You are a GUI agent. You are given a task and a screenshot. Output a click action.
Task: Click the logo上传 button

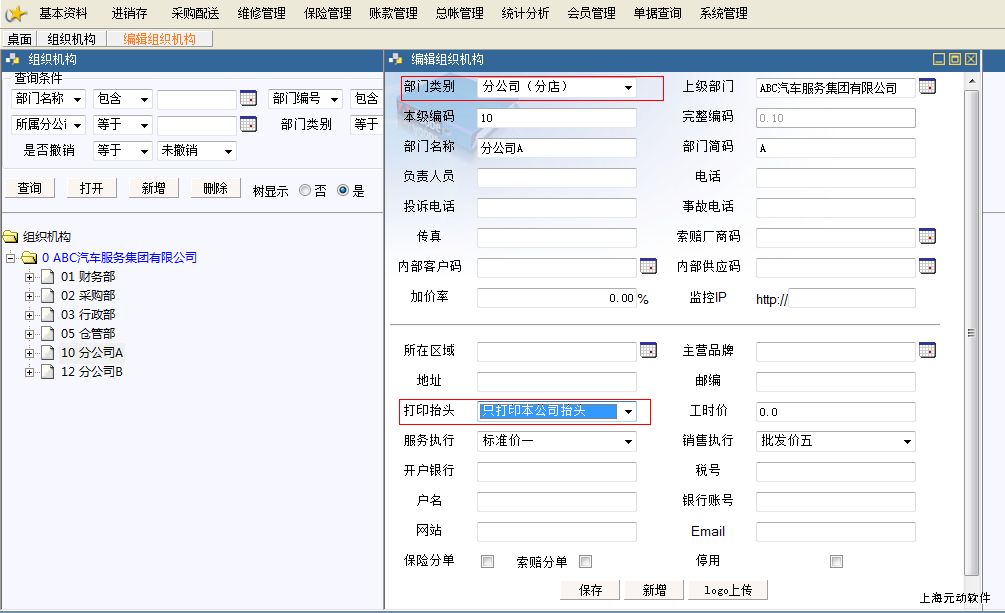728,590
